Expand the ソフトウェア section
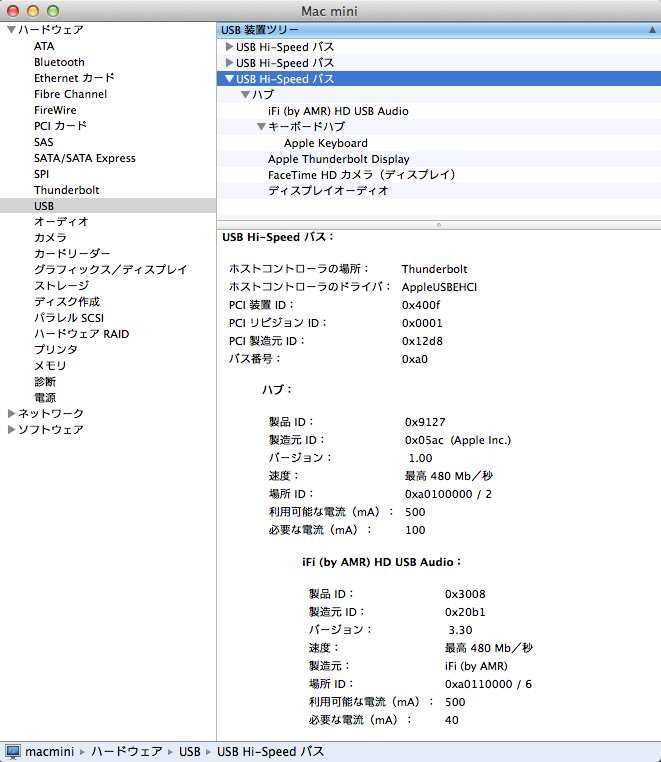661x762 pixels. pos(12,430)
